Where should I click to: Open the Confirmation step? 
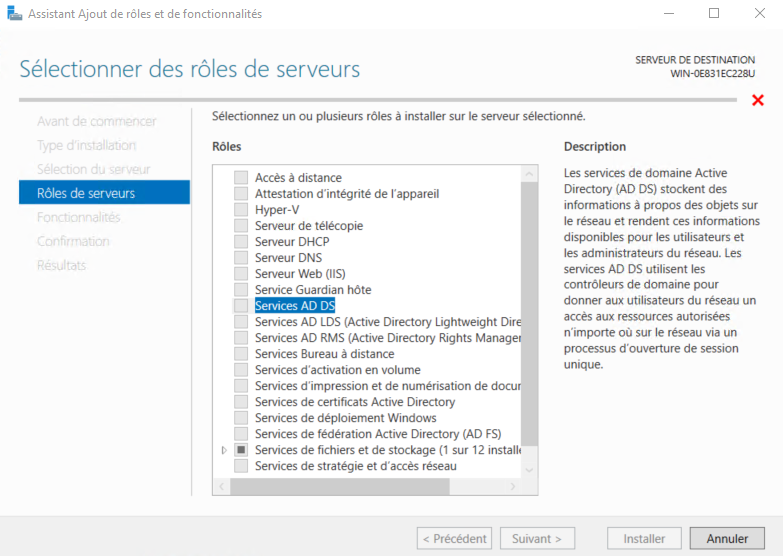coord(73,241)
